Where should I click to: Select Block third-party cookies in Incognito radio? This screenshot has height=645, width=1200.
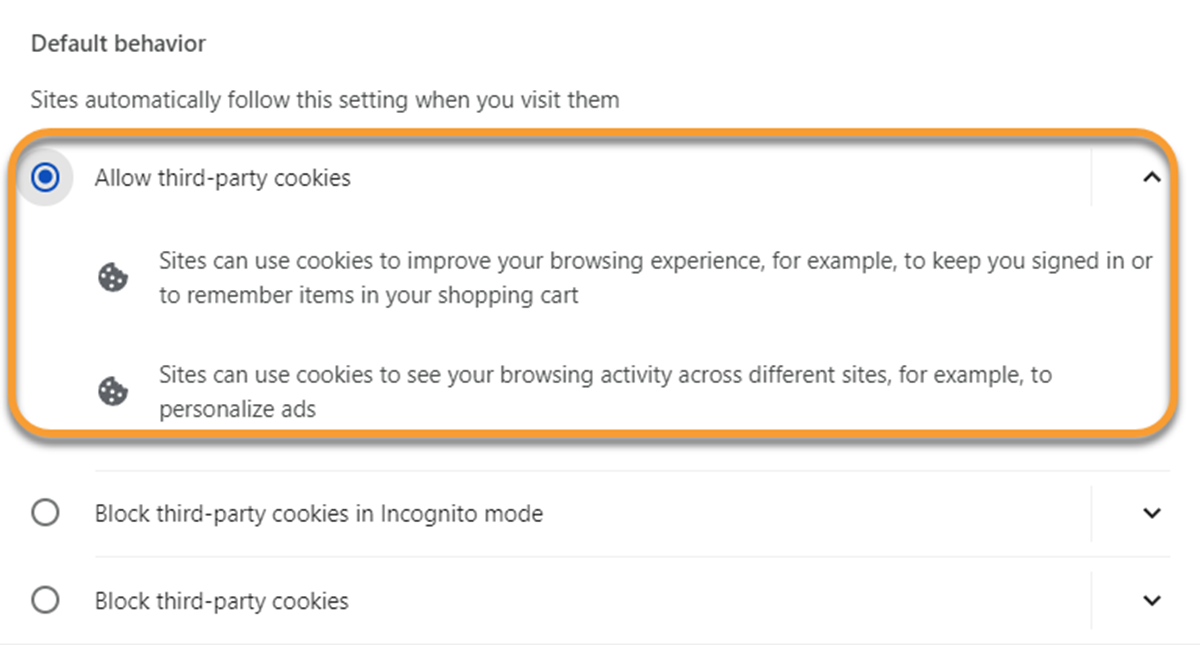[45, 513]
